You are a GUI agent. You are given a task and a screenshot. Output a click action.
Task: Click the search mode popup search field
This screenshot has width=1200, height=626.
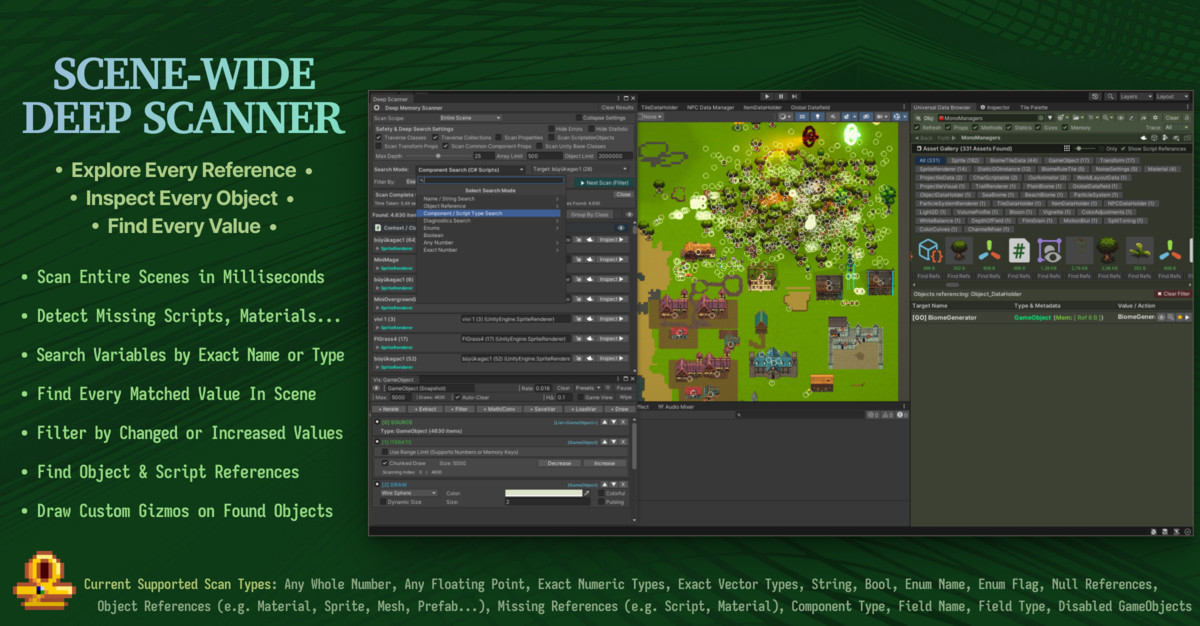[x=490, y=180]
